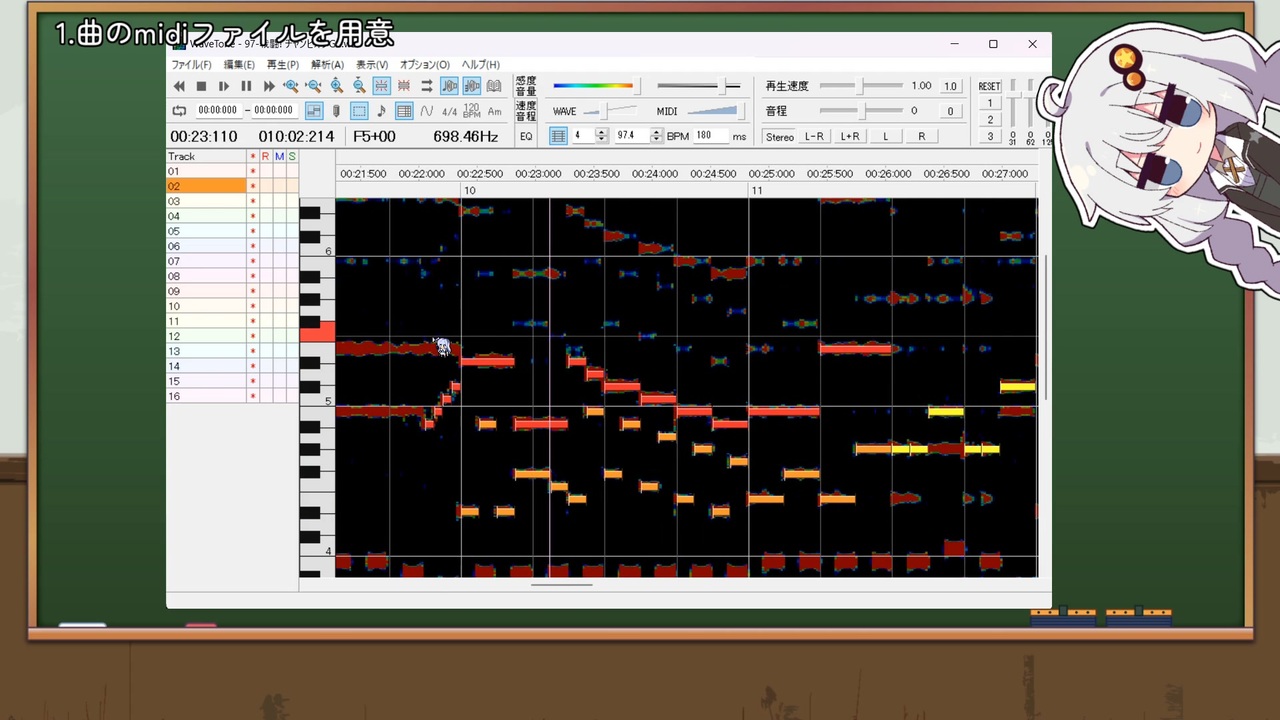Select the 速度/音程 tab

[526, 111]
